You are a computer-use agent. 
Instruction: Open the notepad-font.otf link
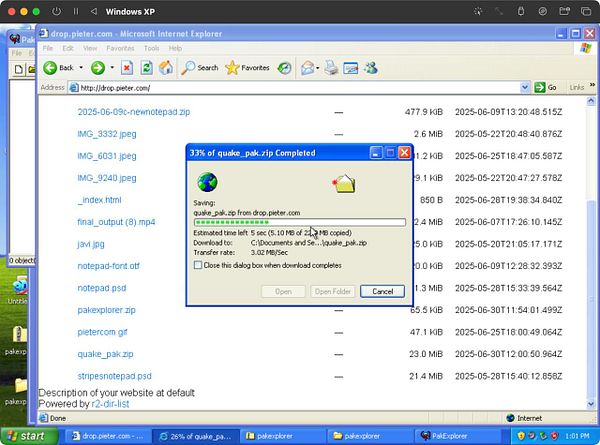click(x=108, y=266)
